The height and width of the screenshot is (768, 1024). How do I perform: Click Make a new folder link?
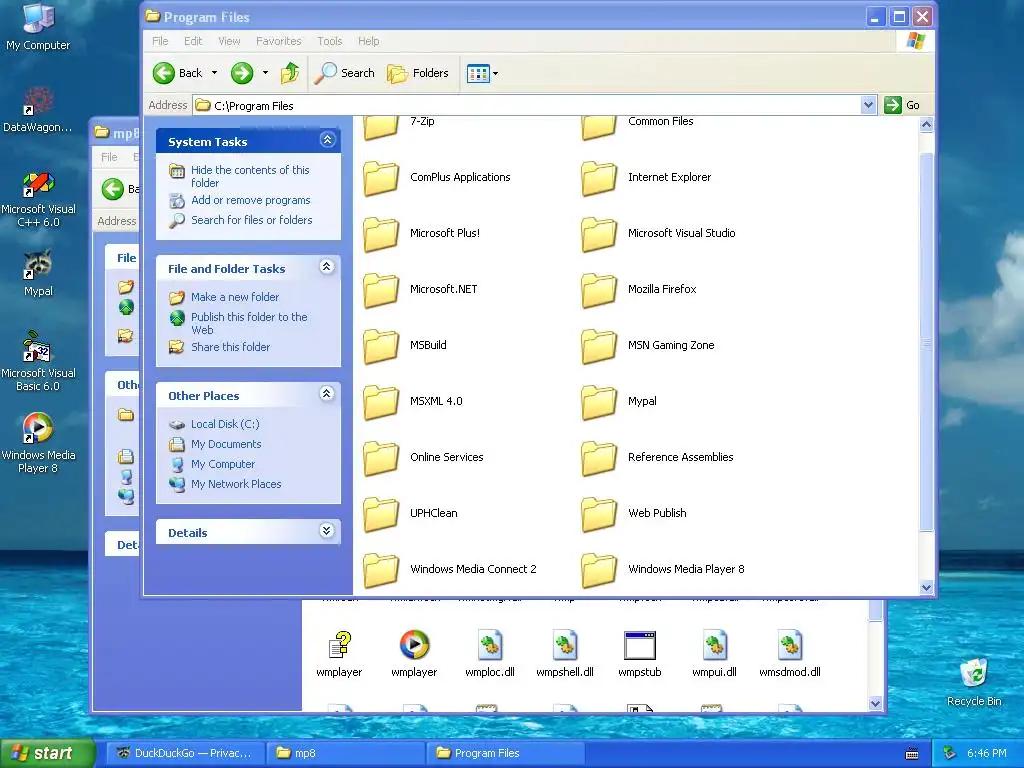235,297
